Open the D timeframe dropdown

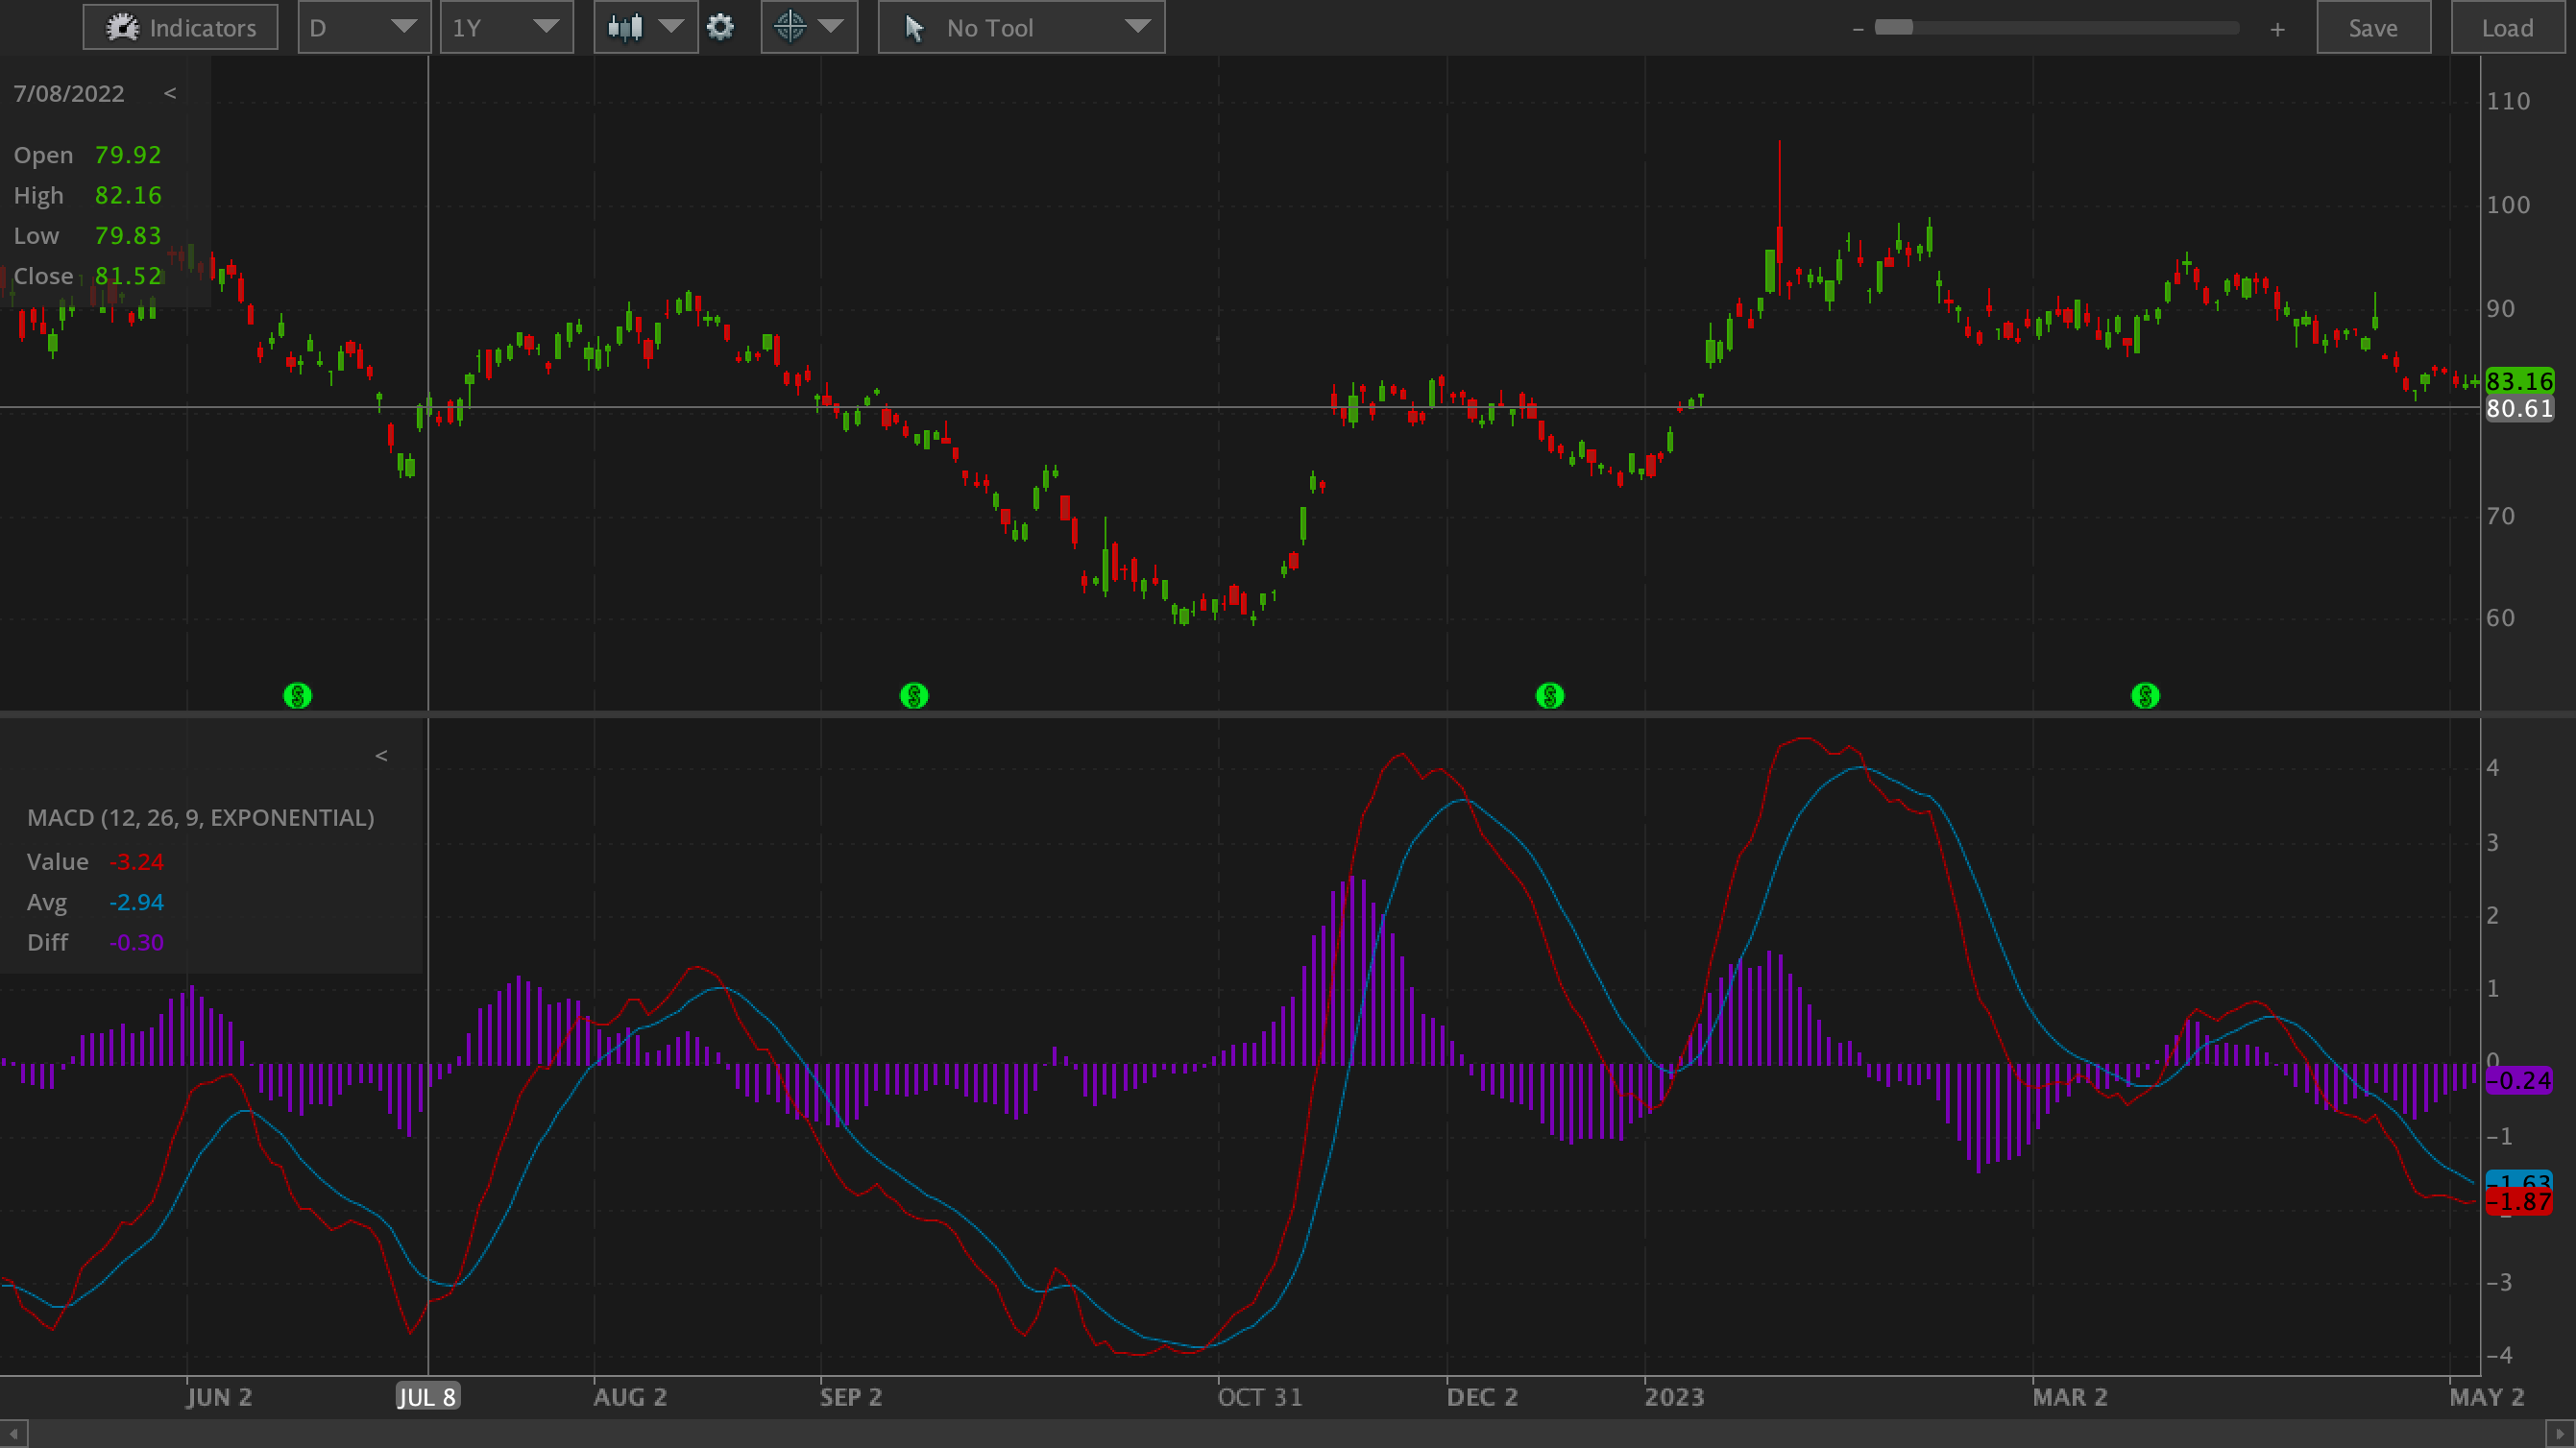[364, 27]
